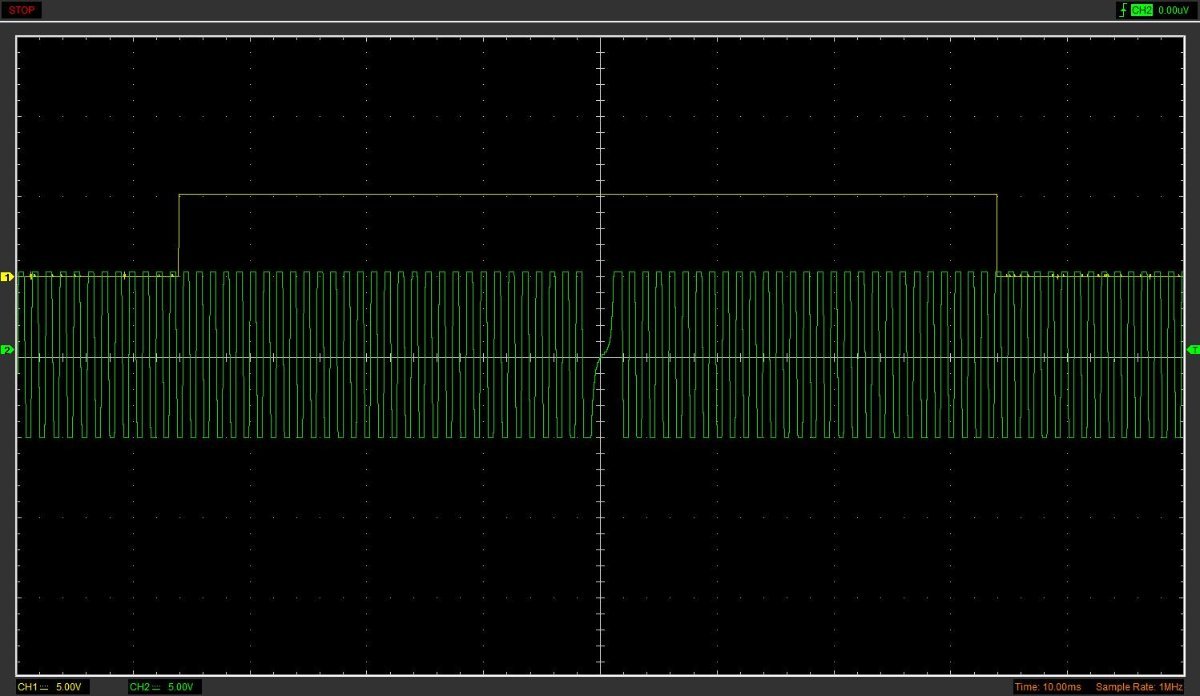Open the CH2 5.00V vertical scale readout

click(x=165, y=687)
